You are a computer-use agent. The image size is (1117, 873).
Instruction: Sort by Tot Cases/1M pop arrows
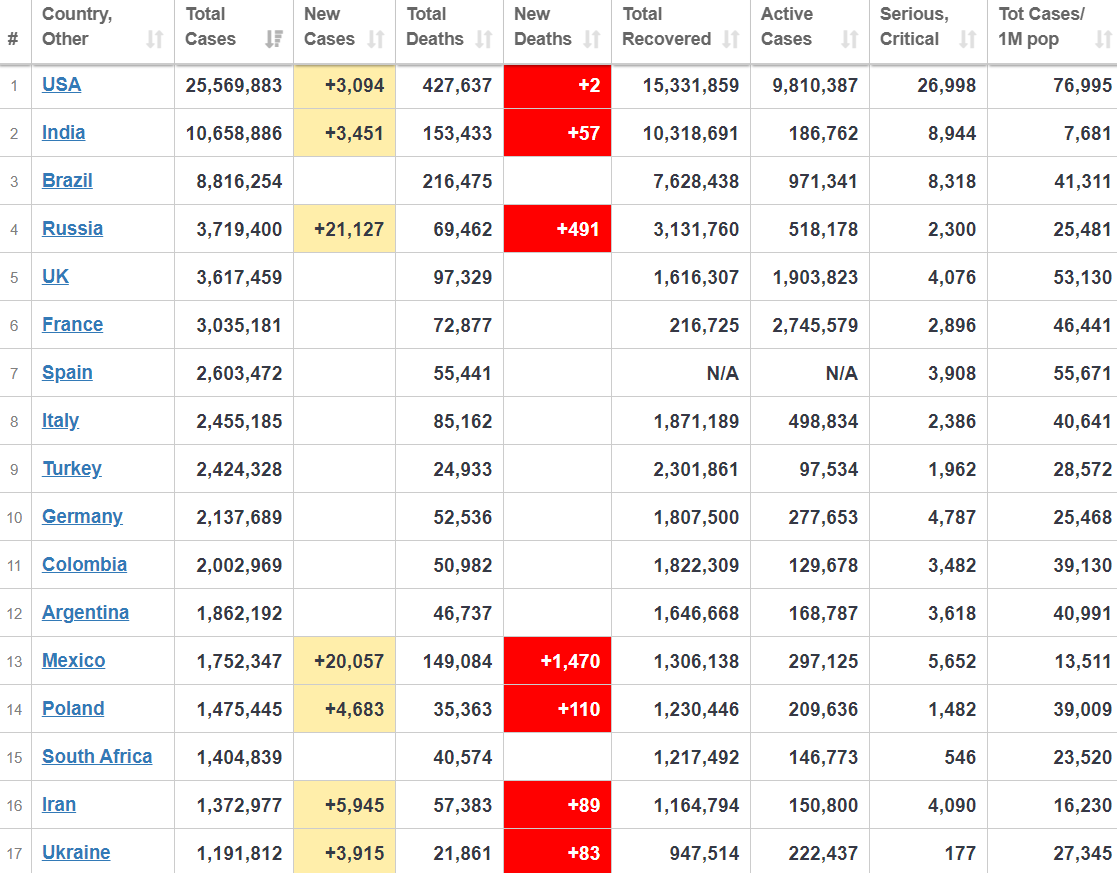pyautogui.click(x=1103, y=39)
